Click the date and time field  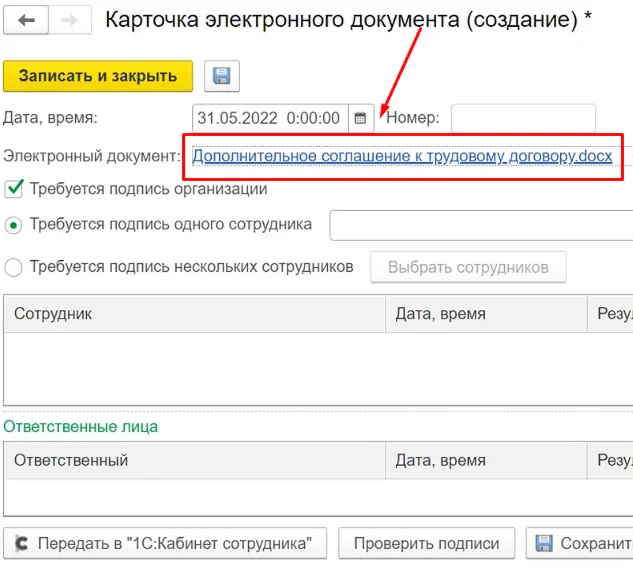pos(270,118)
